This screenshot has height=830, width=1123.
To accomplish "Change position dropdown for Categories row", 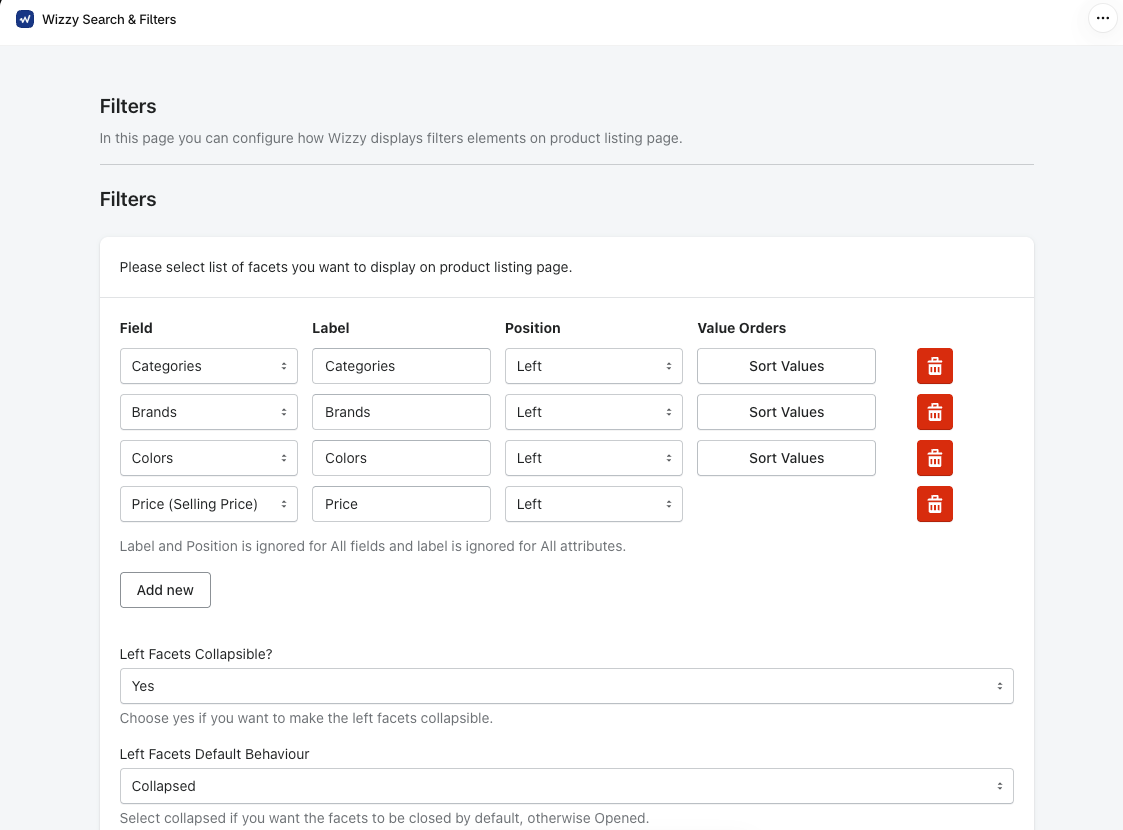I will click(x=594, y=366).
